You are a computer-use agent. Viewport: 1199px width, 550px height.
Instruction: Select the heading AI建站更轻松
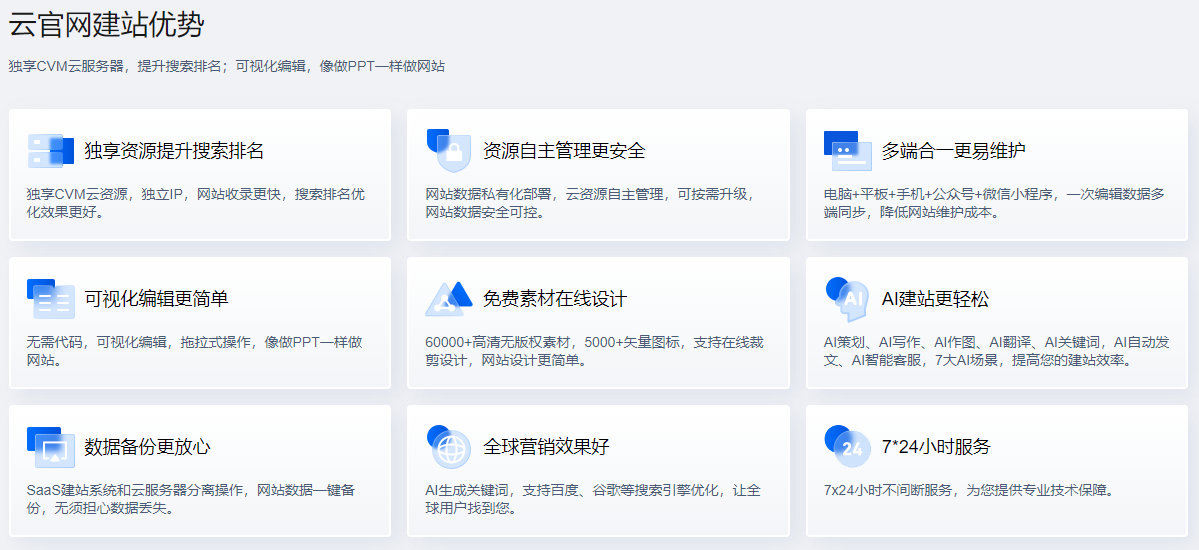click(935, 298)
